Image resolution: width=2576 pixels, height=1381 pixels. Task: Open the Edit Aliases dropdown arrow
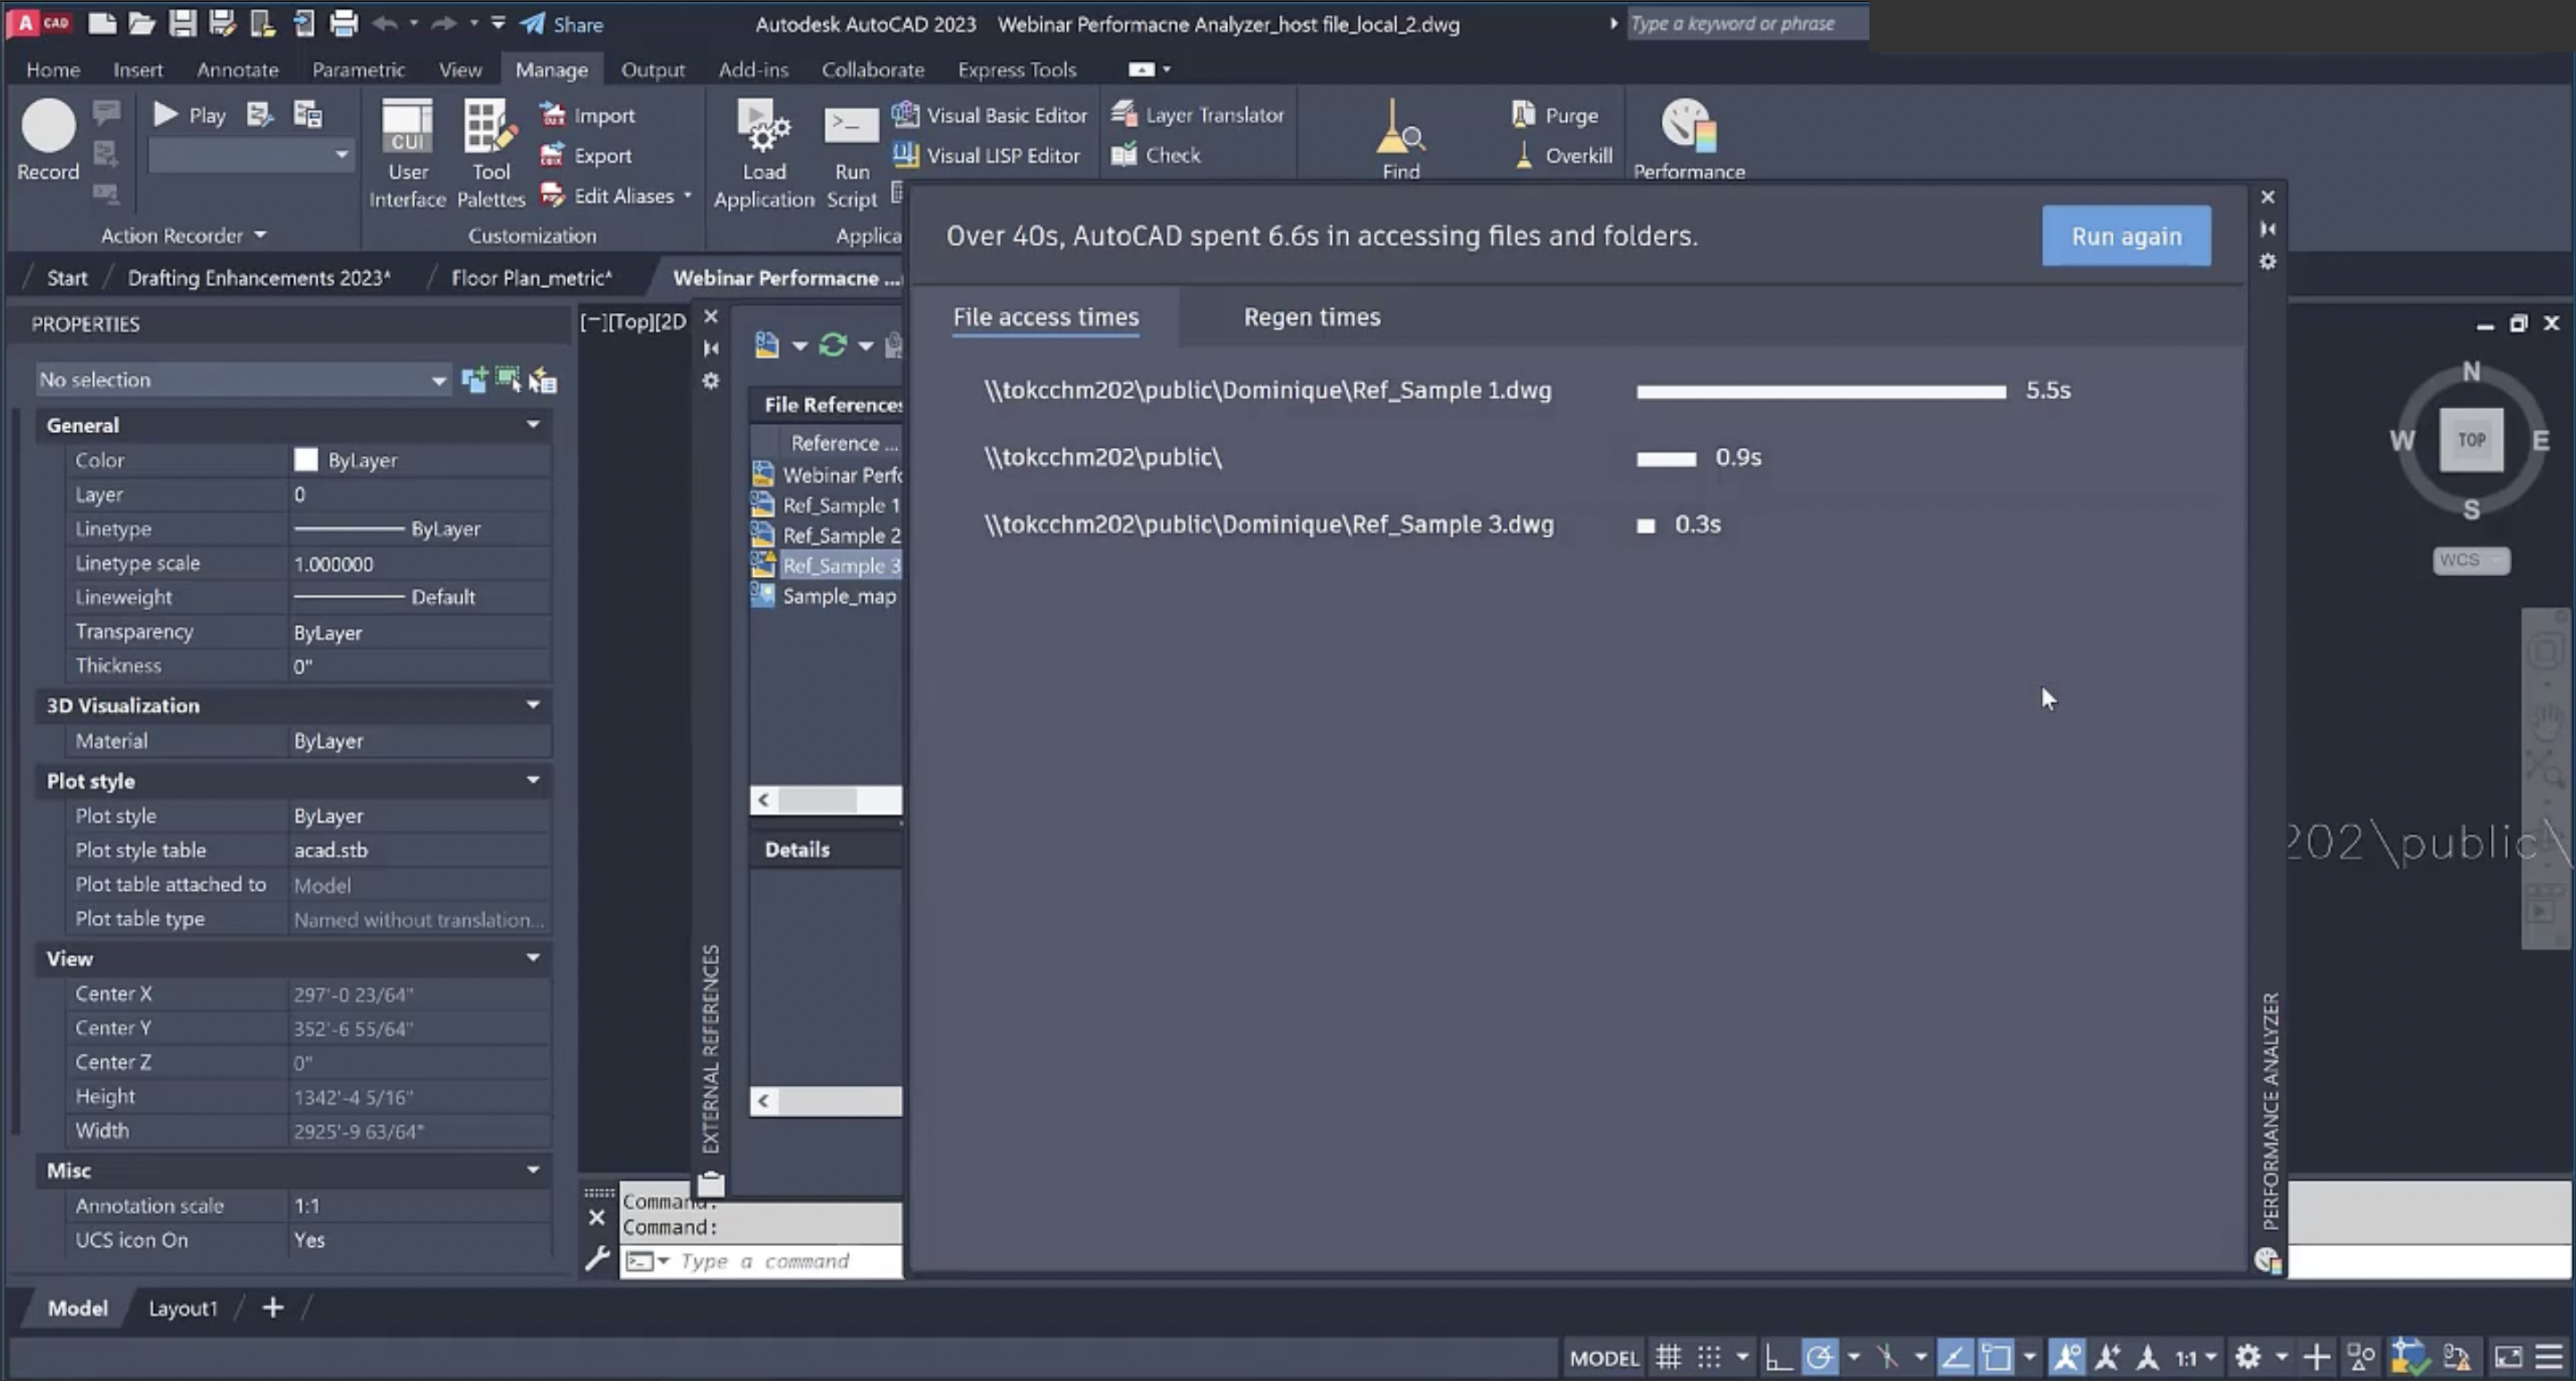coord(688,195)
